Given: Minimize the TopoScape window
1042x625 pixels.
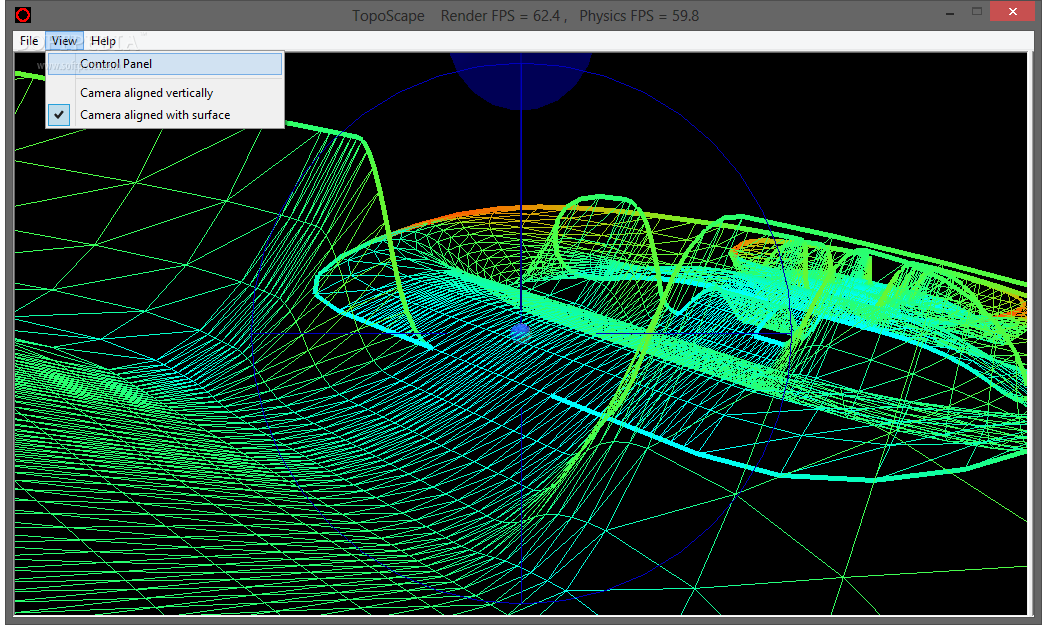Looking at the screenshot, I should click(950, 13).
